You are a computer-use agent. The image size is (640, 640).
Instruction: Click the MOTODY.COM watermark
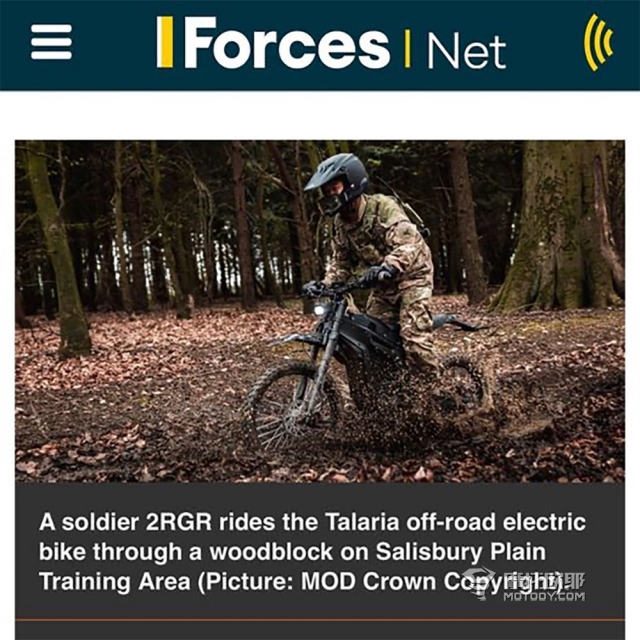543,596
